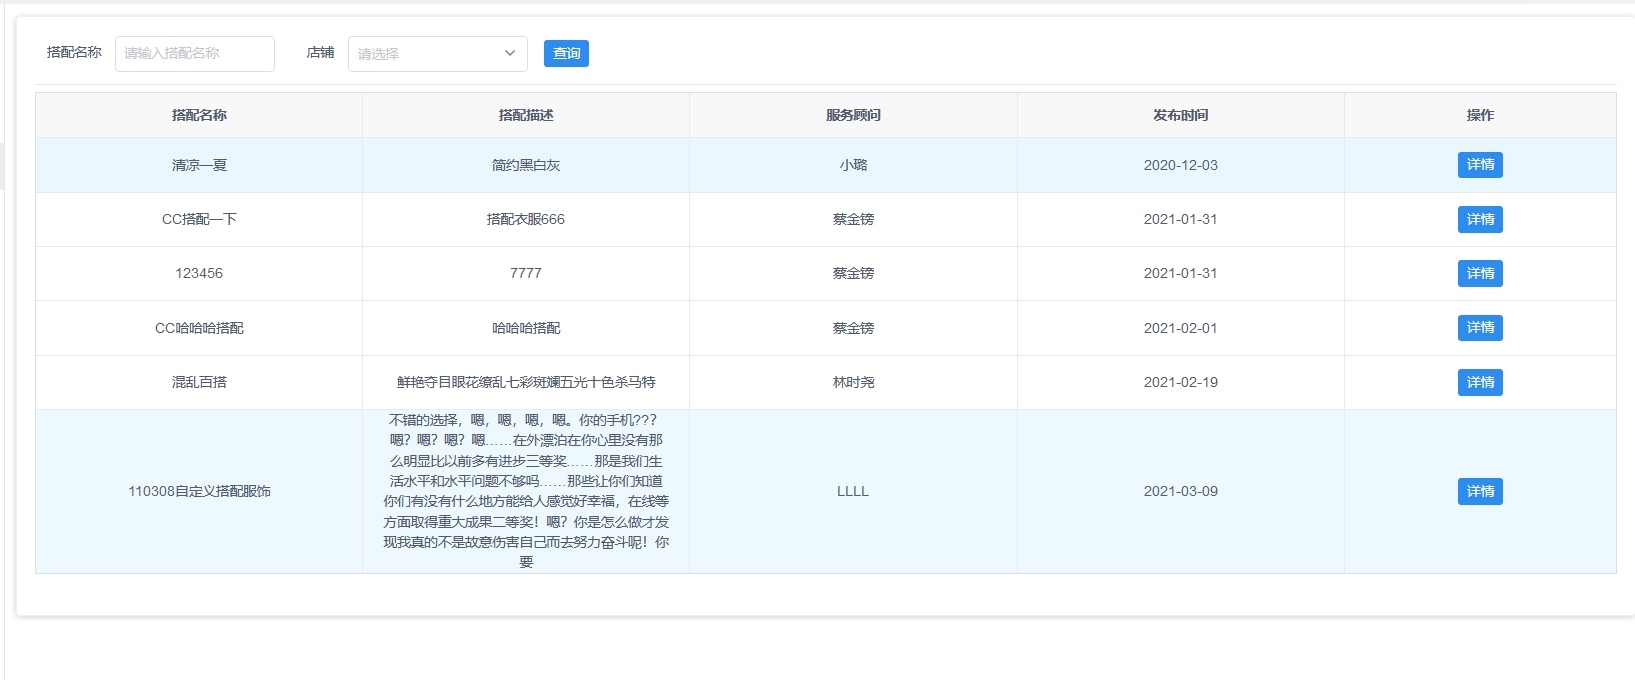Click the 简约黑白灰 description cell
The height and width of the screenshot is (680, 1635).
tap(526, 165)
